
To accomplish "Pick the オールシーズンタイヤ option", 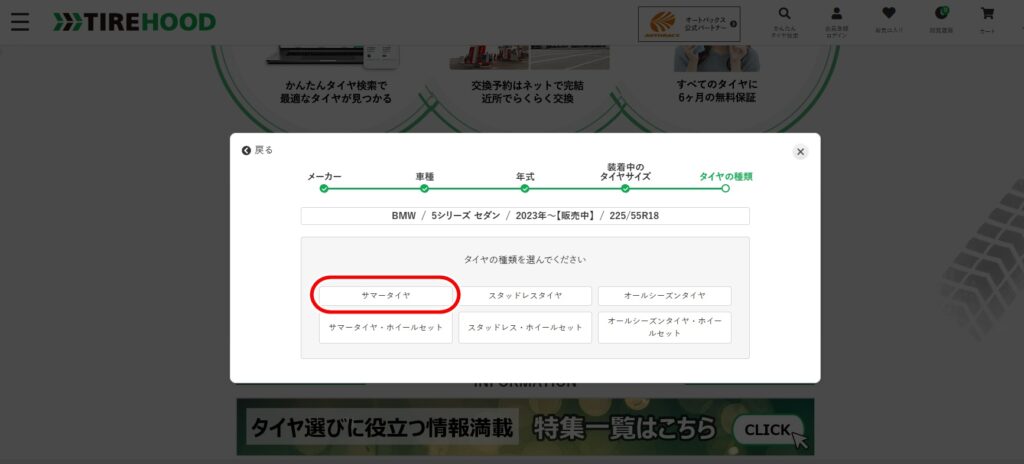I will click(664, 296).
